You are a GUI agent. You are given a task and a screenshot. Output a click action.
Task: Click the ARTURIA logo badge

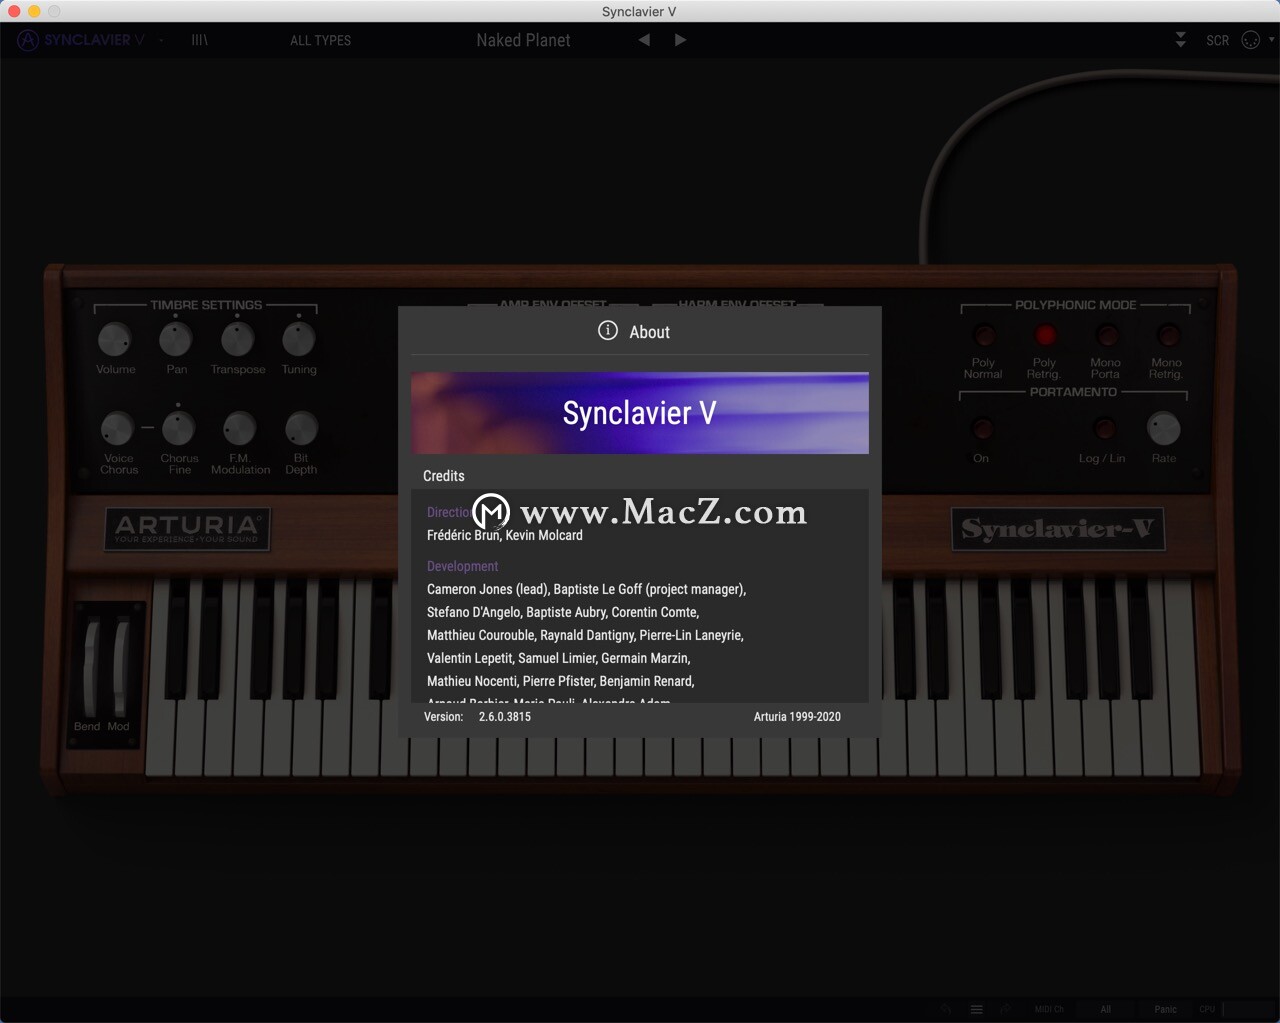point(187,528)
